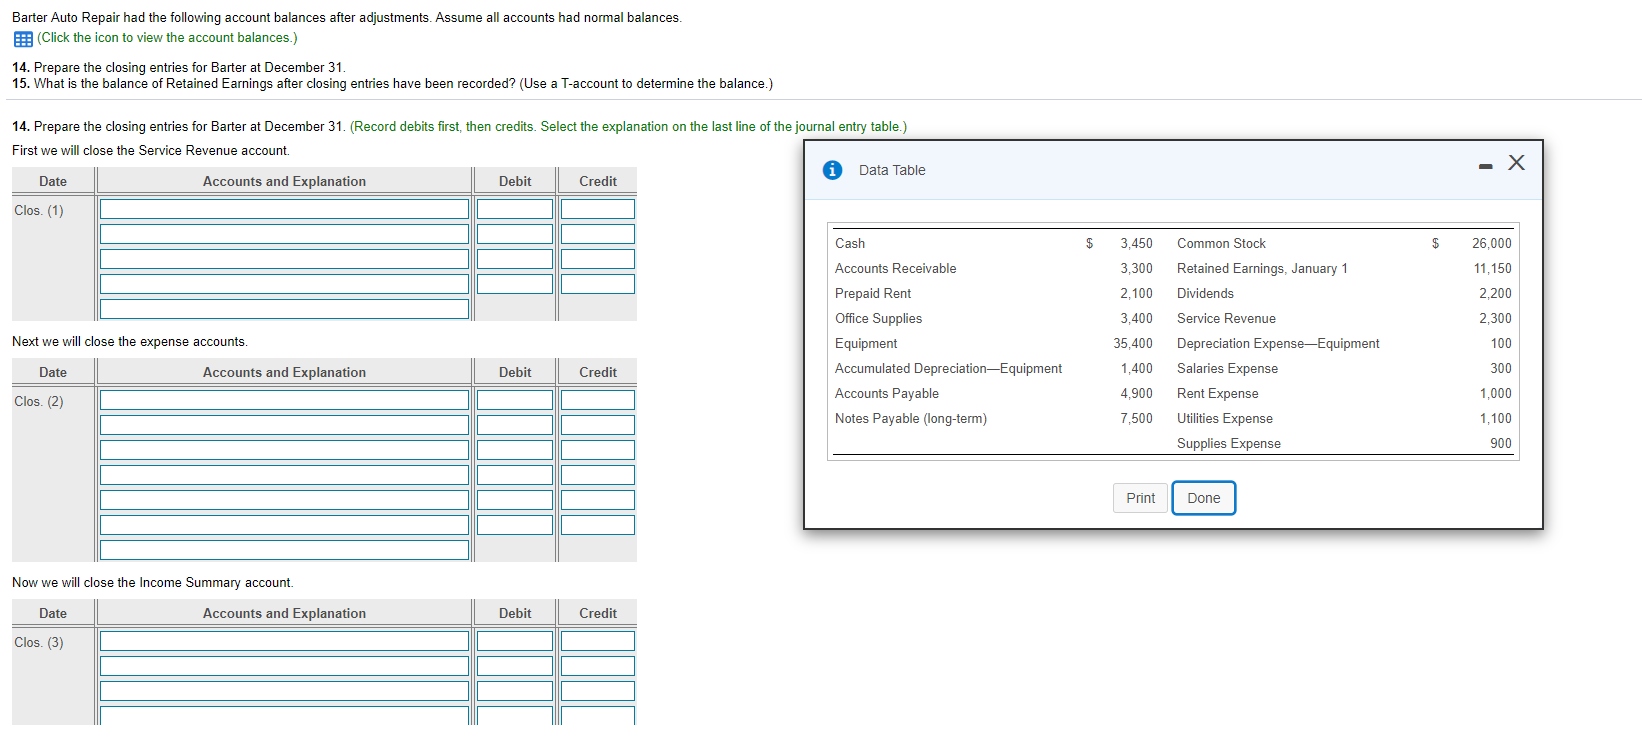Click 'Accumulated Depreciation—Equipment' label

[x=948, y=368]
